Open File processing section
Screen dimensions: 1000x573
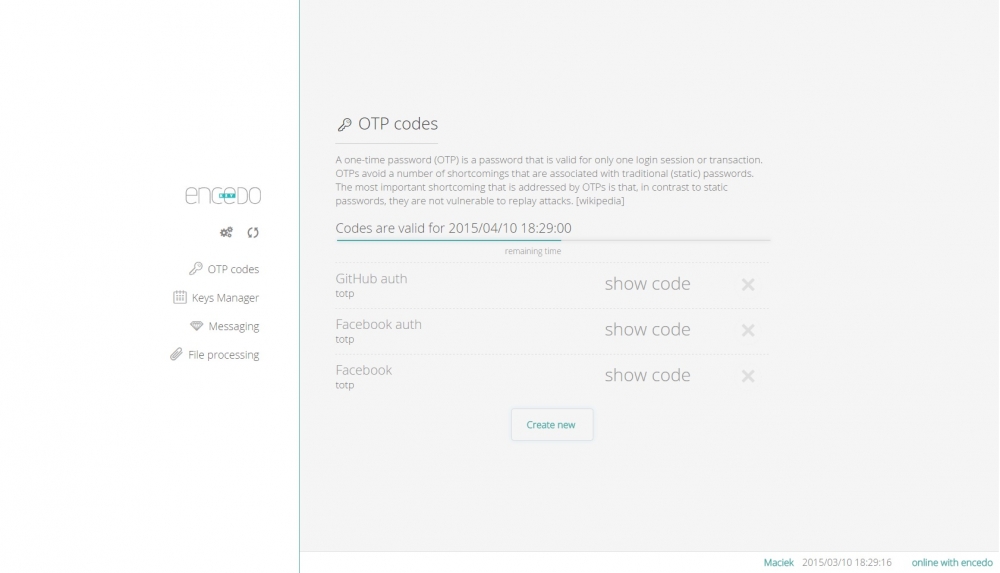(x=223, y=355)
